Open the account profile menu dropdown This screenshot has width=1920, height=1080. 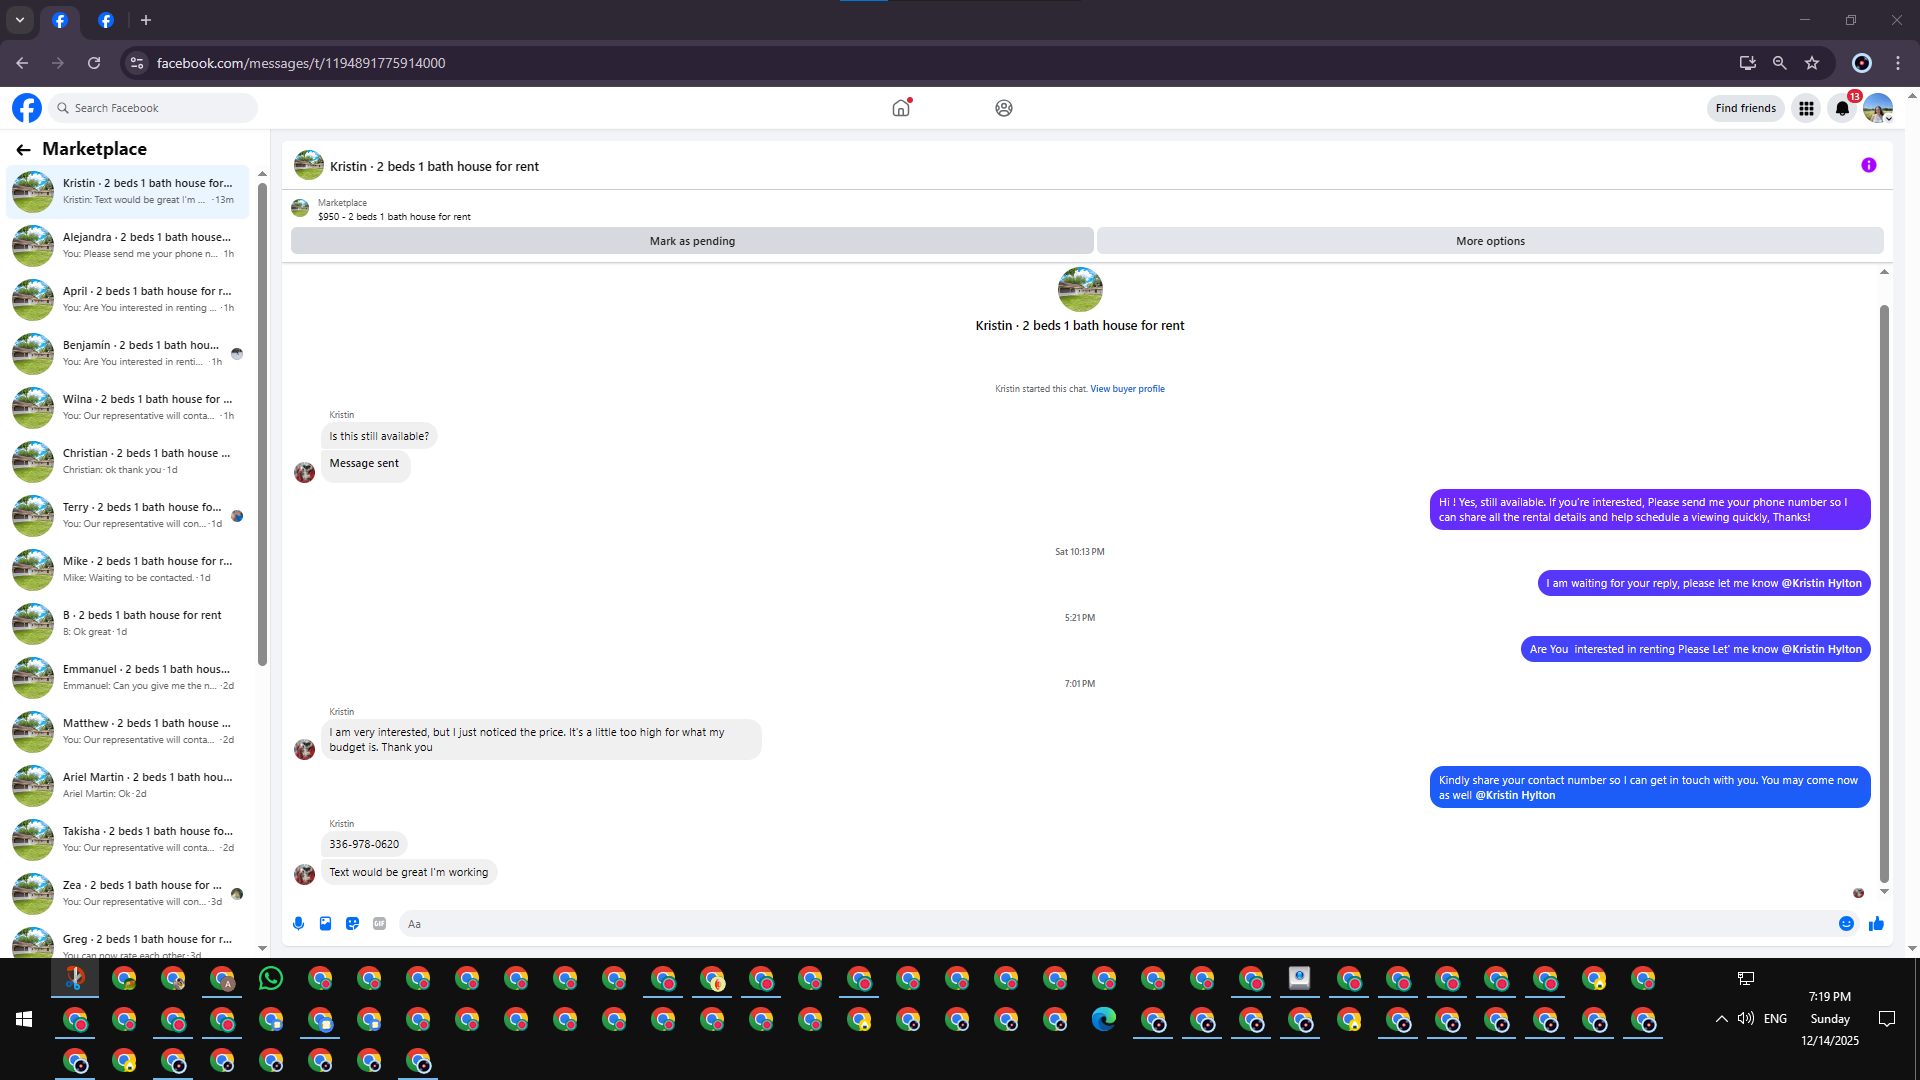[x=1878, y=109]
